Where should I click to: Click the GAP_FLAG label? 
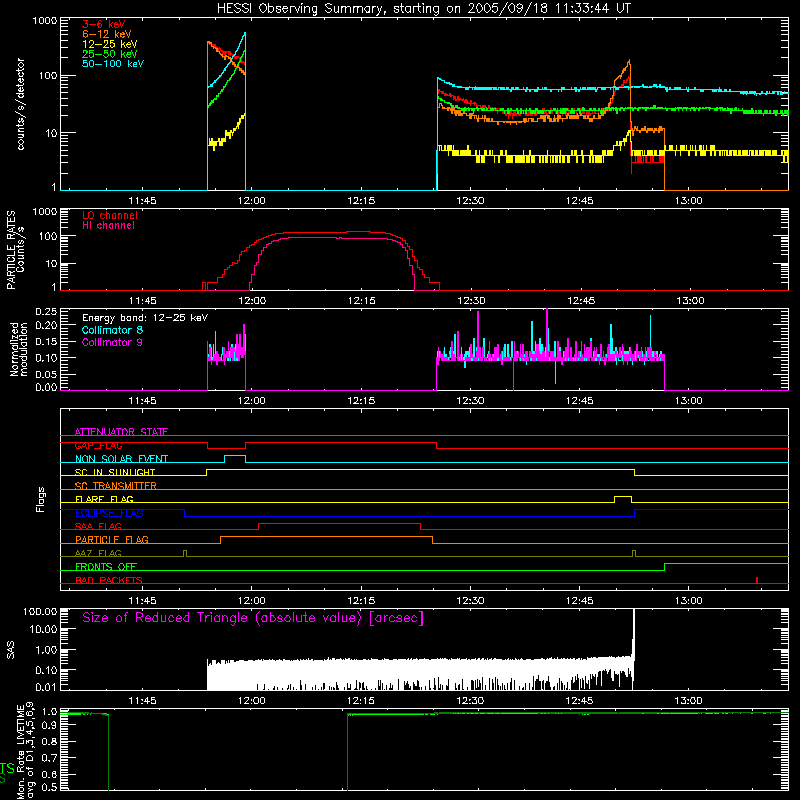click(x=98, y=445)
